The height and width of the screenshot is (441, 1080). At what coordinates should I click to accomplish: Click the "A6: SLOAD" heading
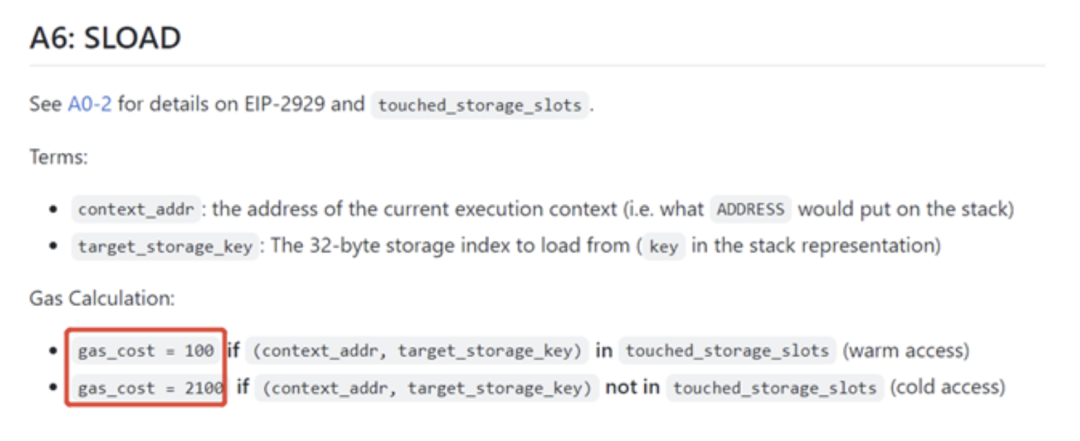click(x=105, y=38)
